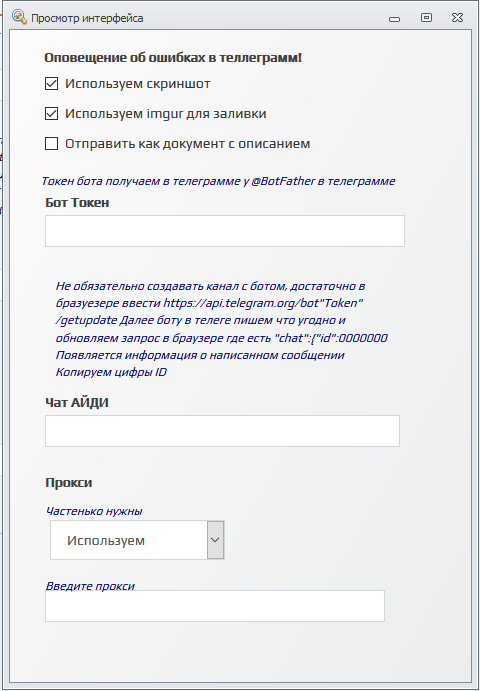Click the Чат АЙДИ label
The width and height of the screenshot is (480, 691).
click(77, 402)
